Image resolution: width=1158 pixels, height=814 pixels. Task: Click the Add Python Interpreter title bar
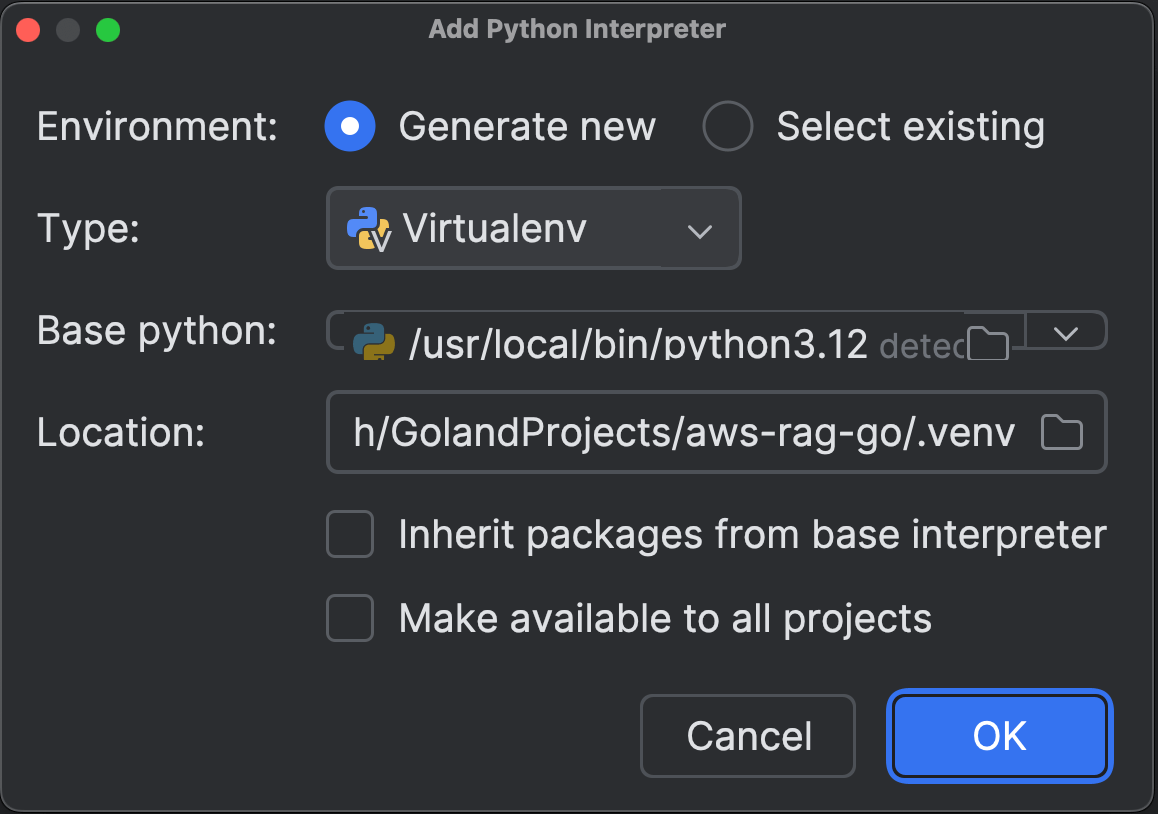(x=577, y=29)
